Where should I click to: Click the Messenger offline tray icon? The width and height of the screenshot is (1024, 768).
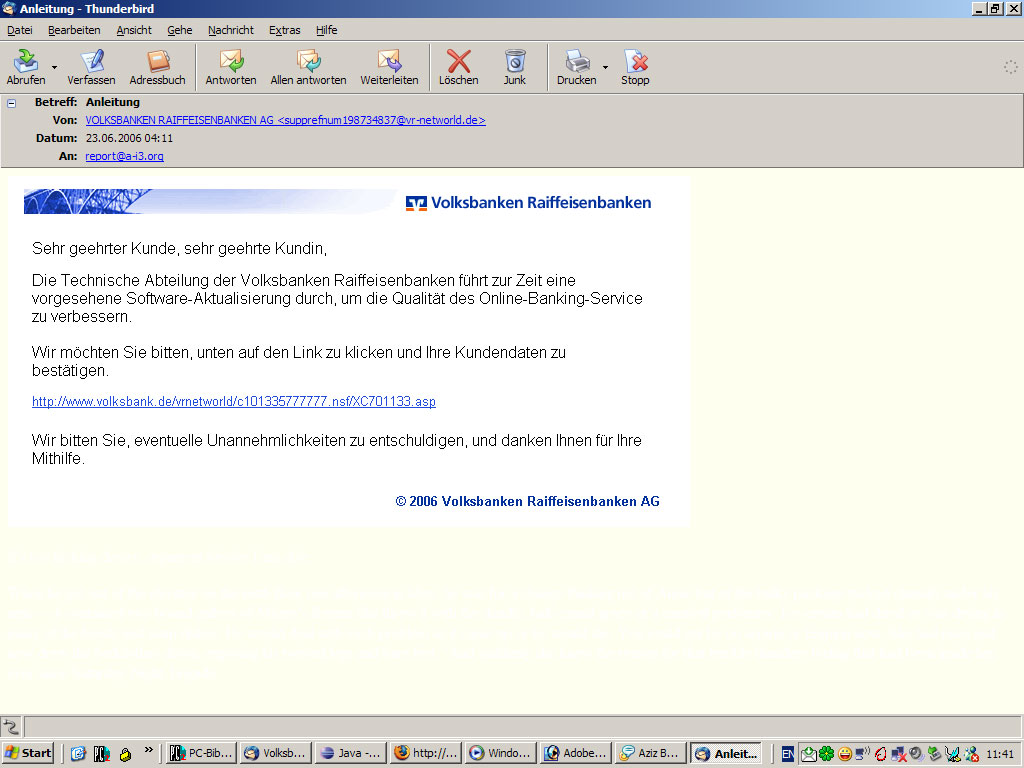971,754
